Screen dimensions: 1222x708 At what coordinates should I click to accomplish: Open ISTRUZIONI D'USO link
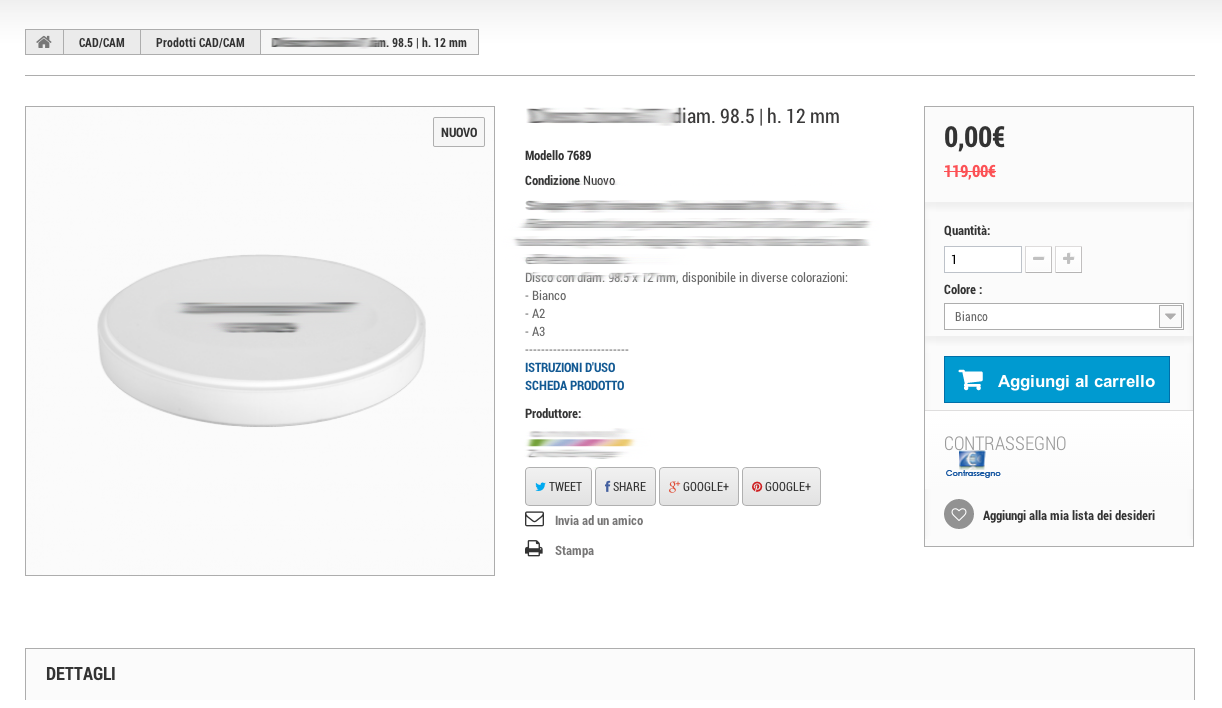click(x=570, y=368)
